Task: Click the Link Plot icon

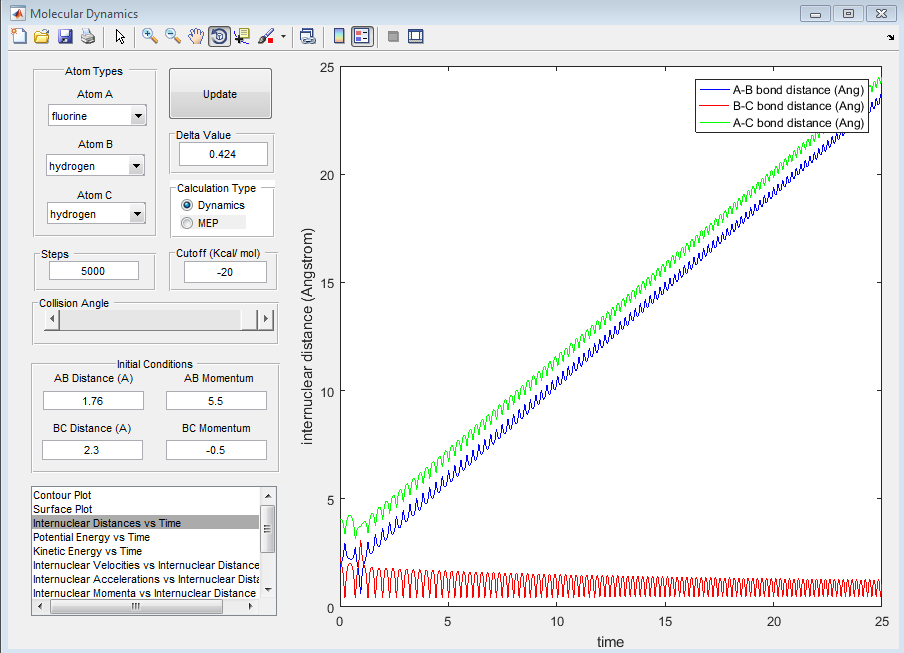Action: click(x=308, y=37)
